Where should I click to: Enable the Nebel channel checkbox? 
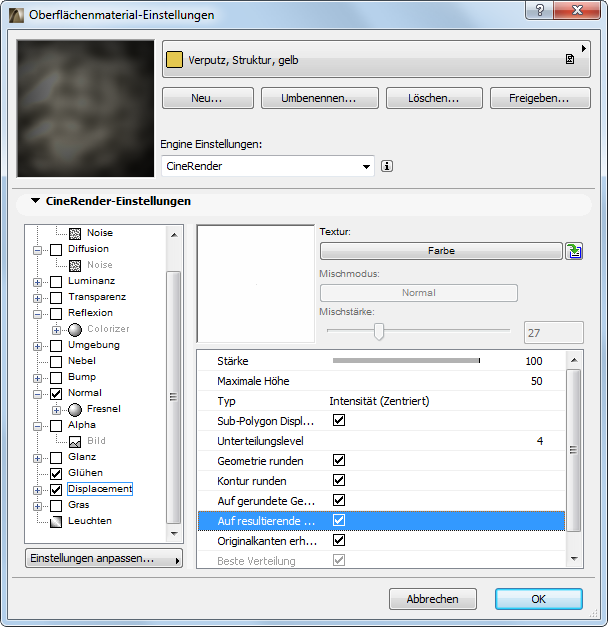pos(56,361)
